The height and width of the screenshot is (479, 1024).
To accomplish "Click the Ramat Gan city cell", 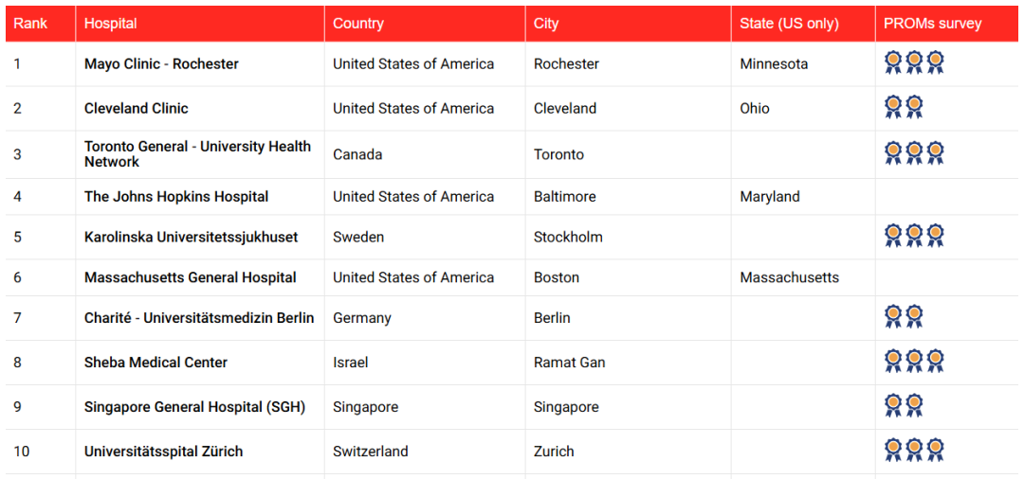I will (x=569, y=362).
